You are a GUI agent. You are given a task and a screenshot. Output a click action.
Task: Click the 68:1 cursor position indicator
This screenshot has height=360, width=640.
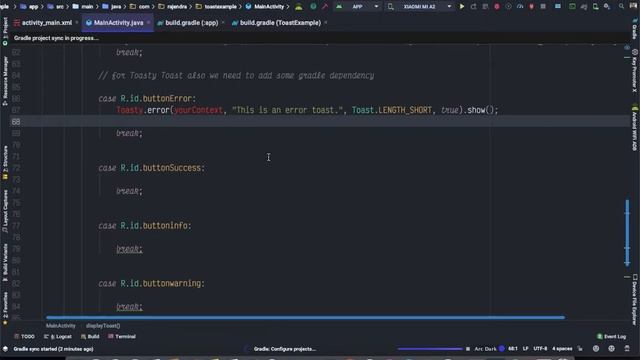pos(513,349)
